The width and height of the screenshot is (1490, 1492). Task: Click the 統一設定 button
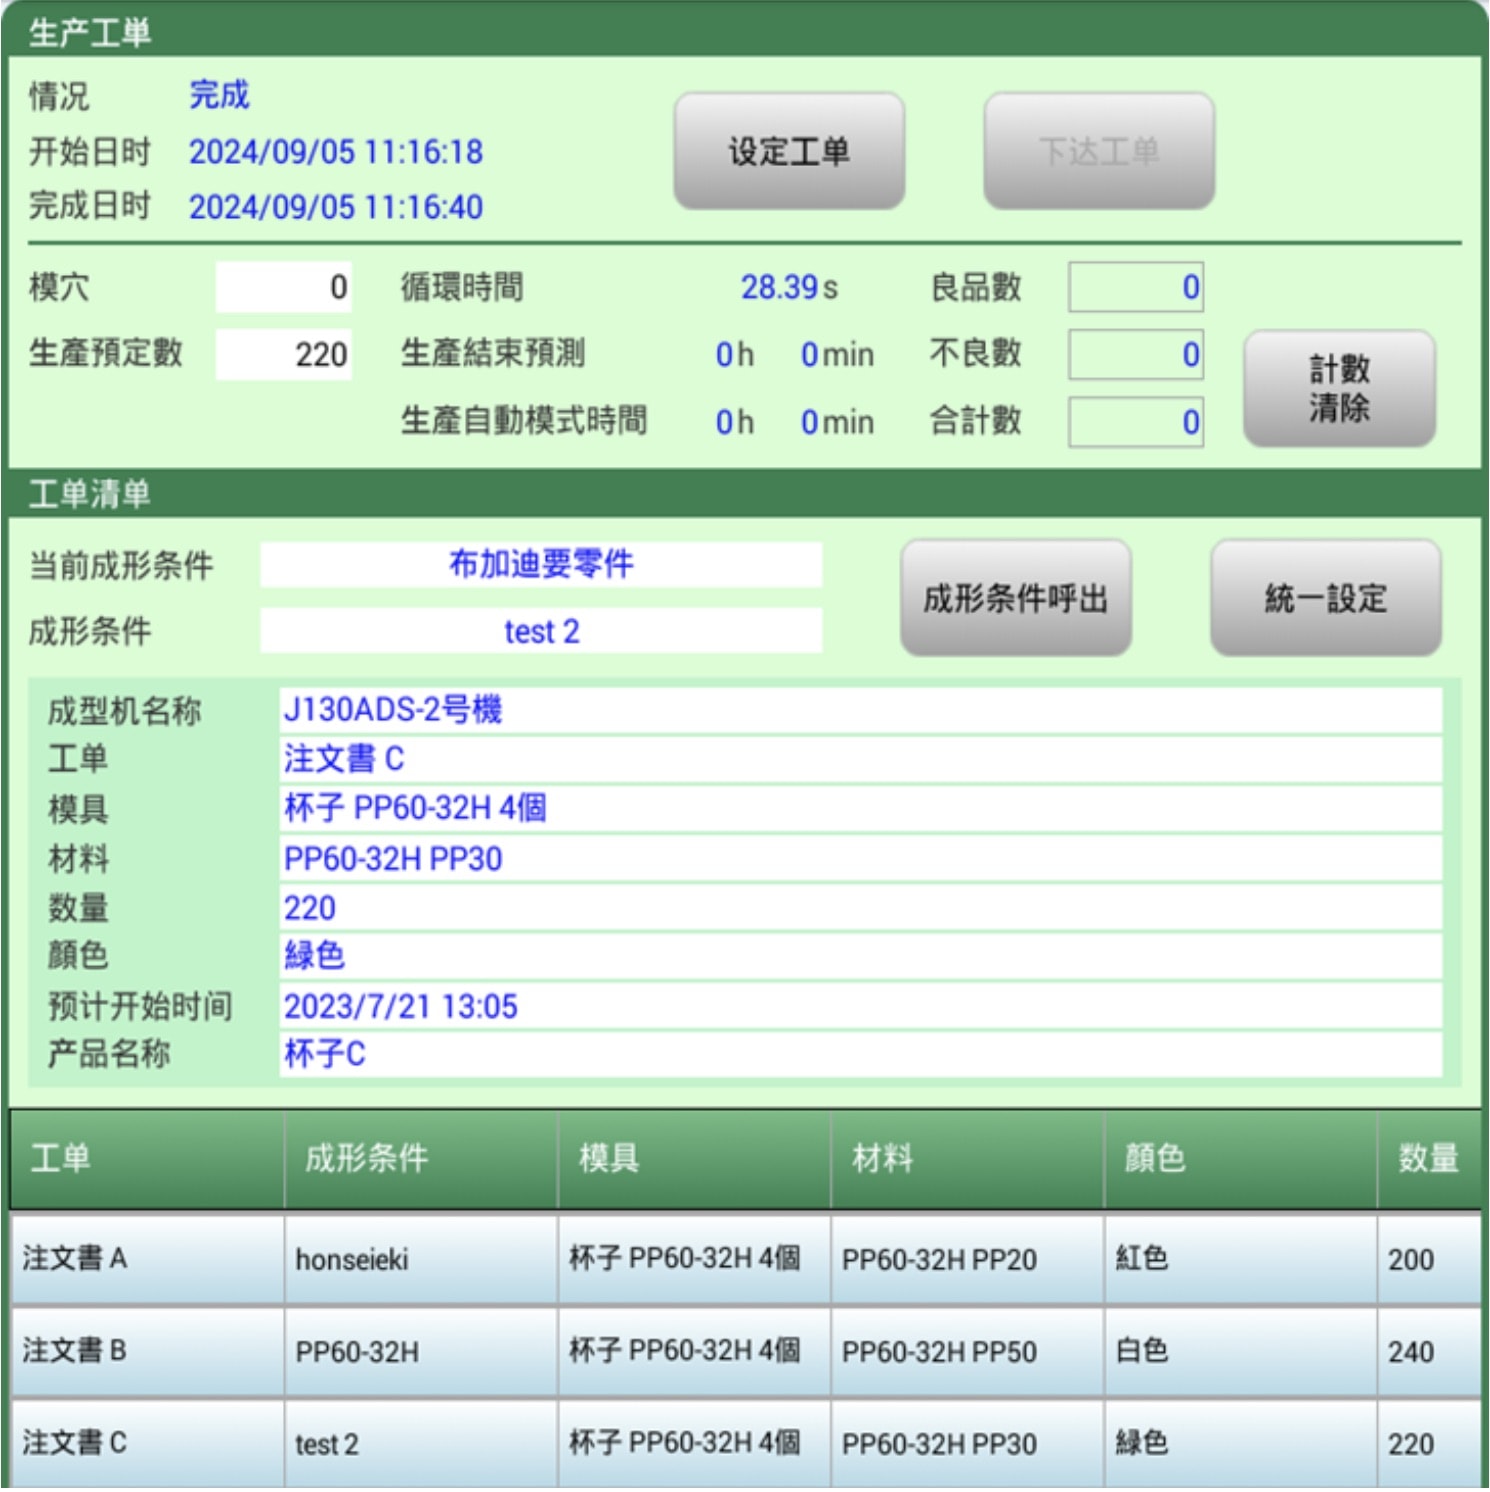(x=1325, y=598)
